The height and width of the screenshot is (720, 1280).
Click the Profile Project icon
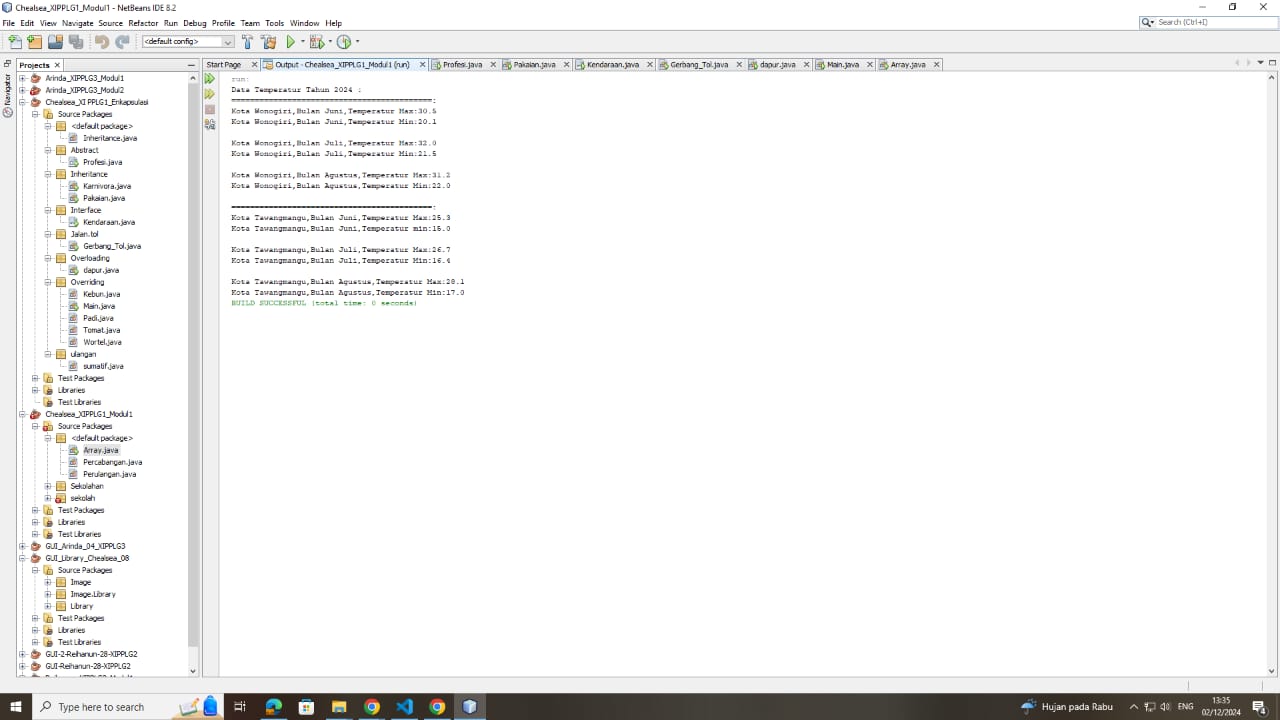[344, 41]
